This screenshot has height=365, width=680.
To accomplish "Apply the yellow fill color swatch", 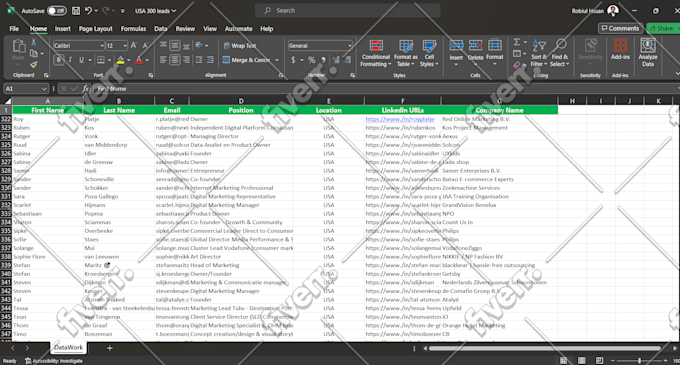I will click(x=121, y=60).
